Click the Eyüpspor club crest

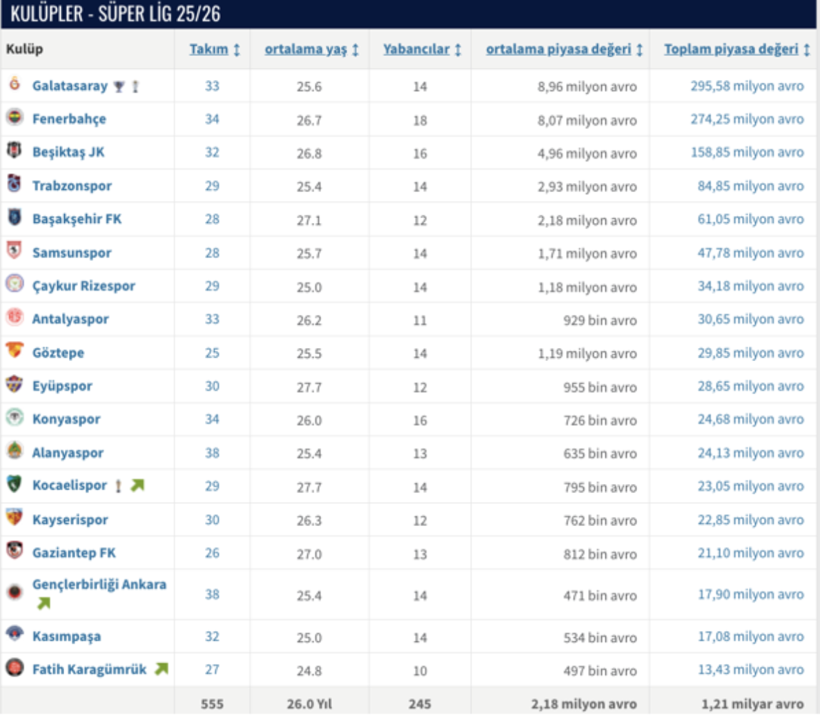coord(15,384)
